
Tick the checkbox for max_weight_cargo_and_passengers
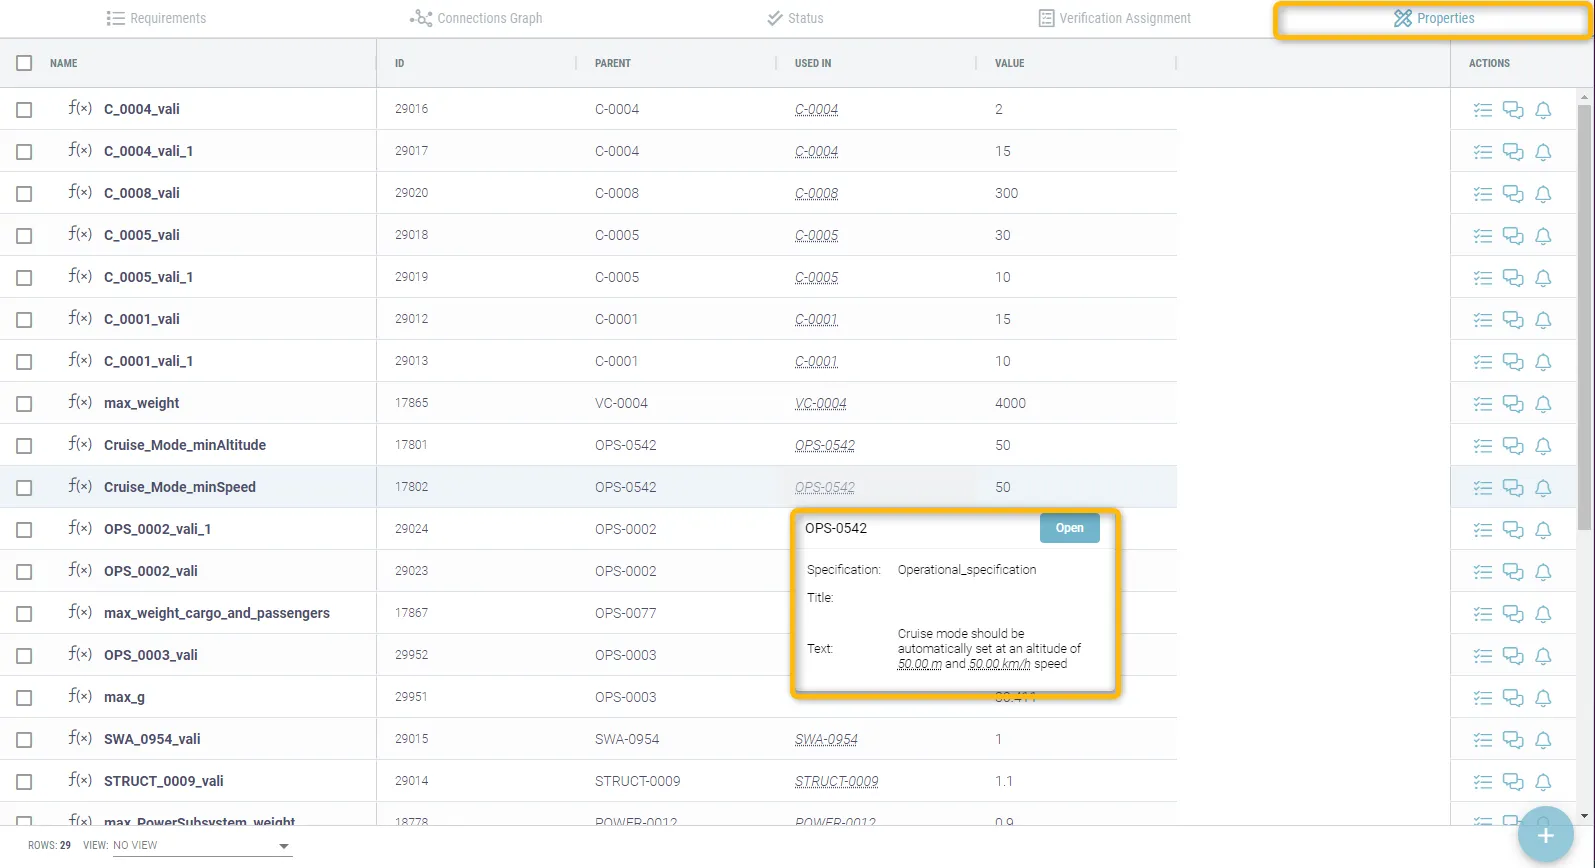(x=24, y=614)
